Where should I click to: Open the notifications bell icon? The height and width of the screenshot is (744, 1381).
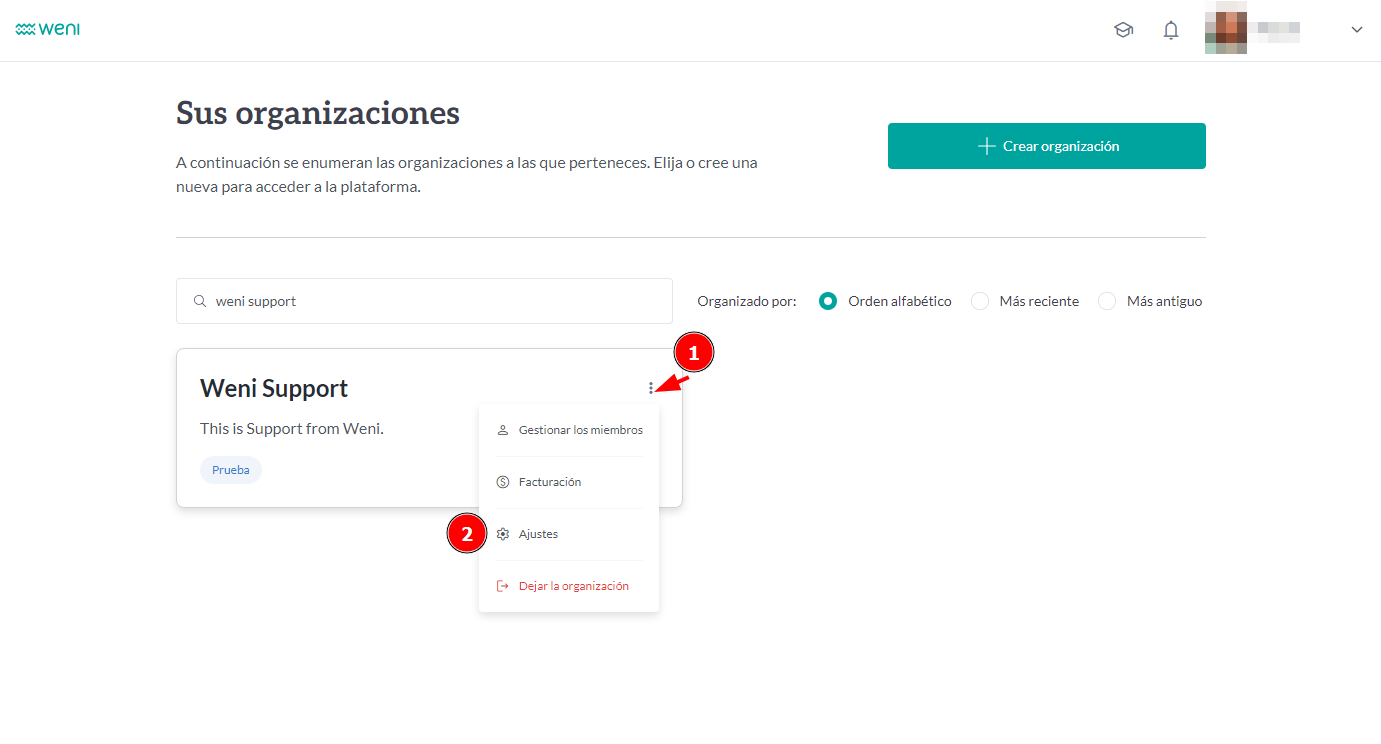pos(1170,30)
